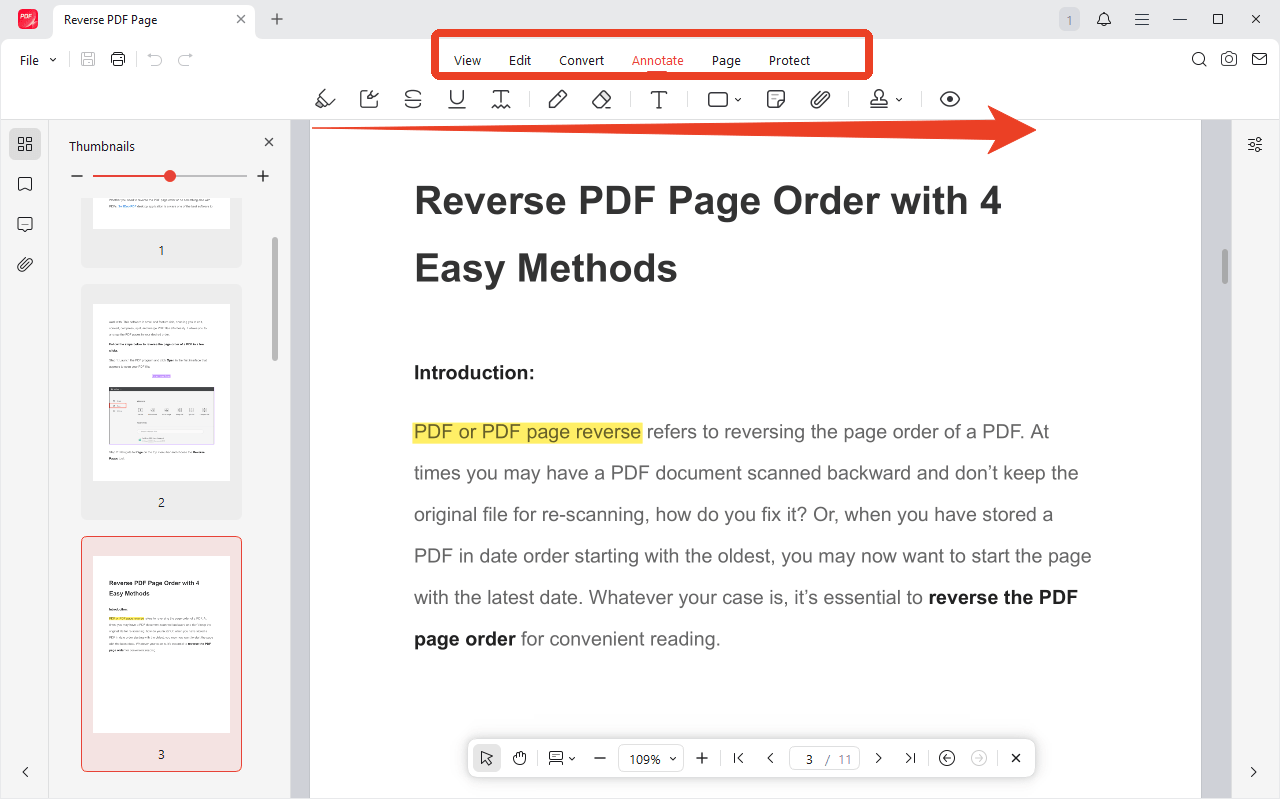
Task: Pick the Pencil drawing tool
Action: (x=558, y=99)
